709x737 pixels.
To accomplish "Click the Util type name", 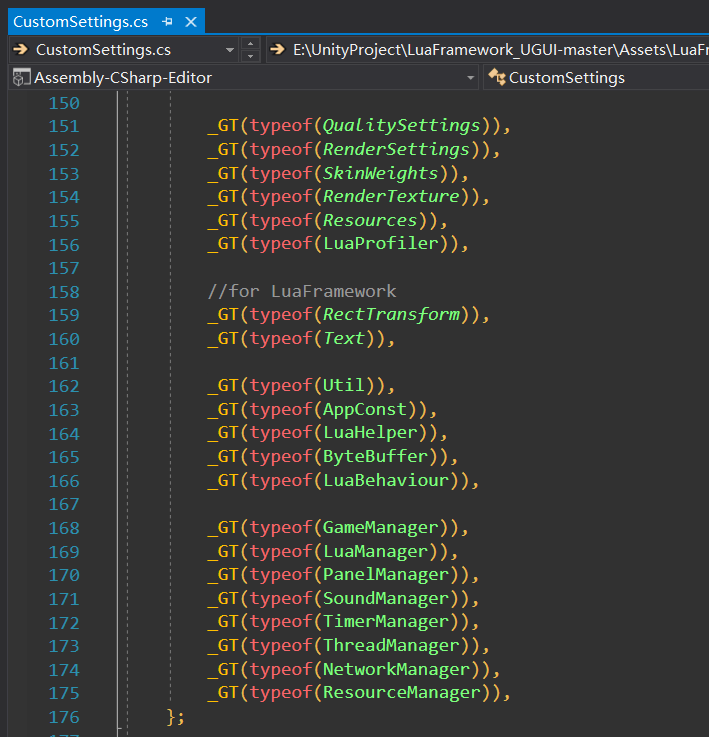I will [x=344, y=385].
